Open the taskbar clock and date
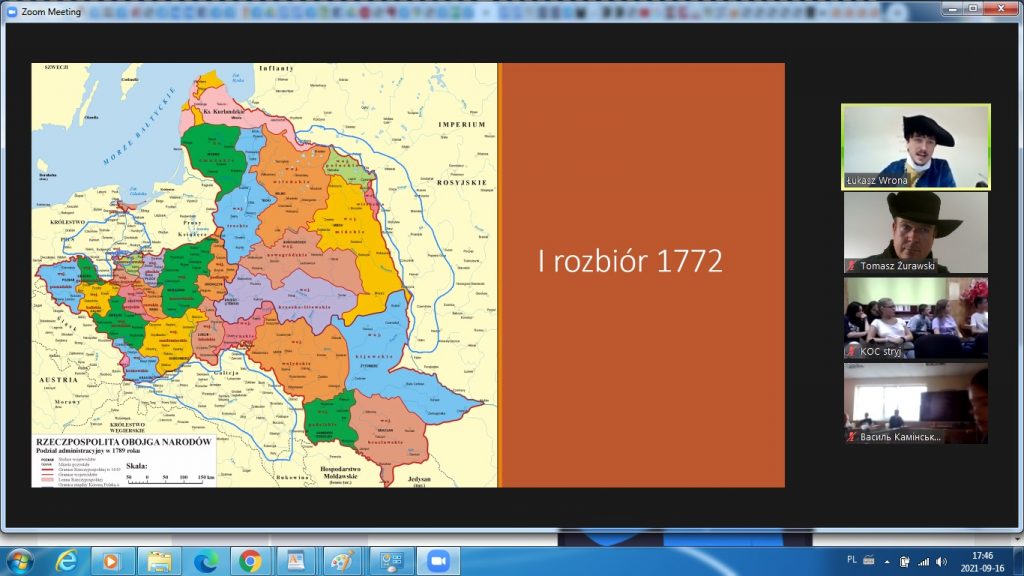 click(x=981, y=561)
